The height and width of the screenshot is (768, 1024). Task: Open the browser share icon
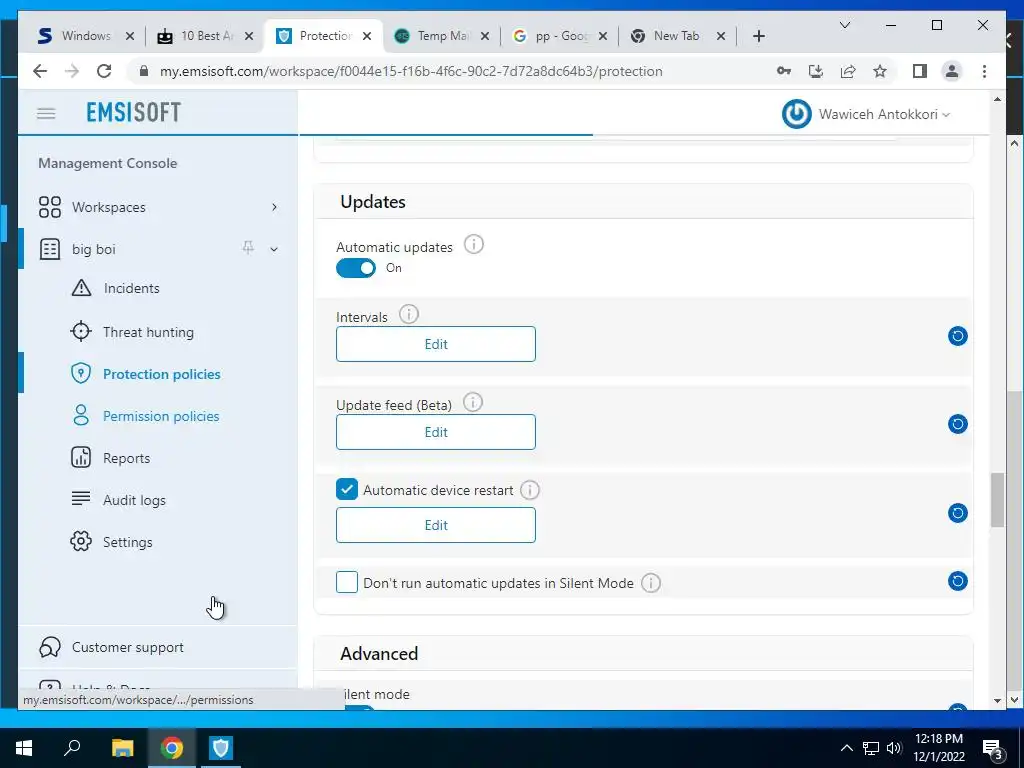pos(848,71)
